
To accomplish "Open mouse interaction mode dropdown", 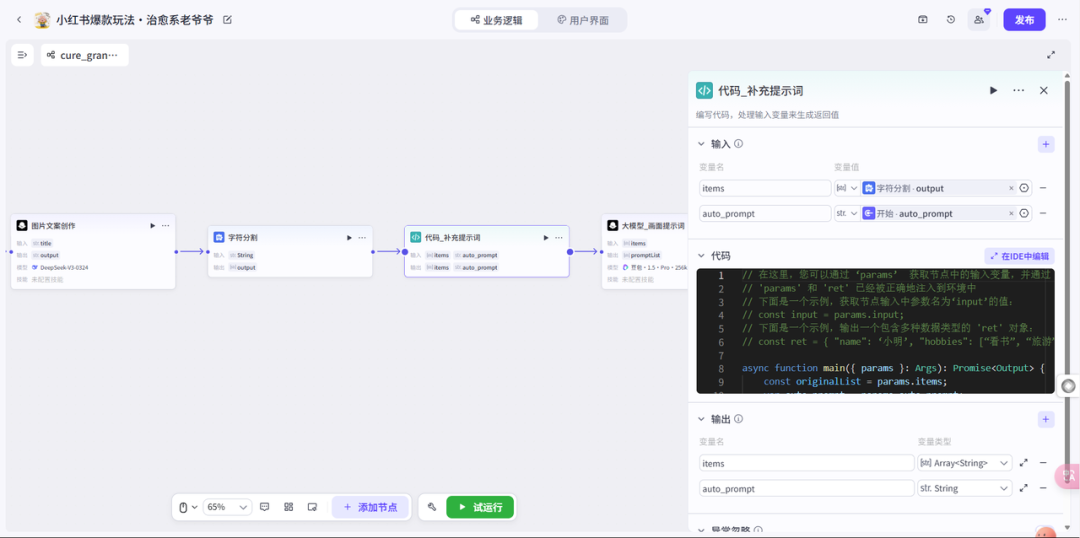I will tap(188, 507).
